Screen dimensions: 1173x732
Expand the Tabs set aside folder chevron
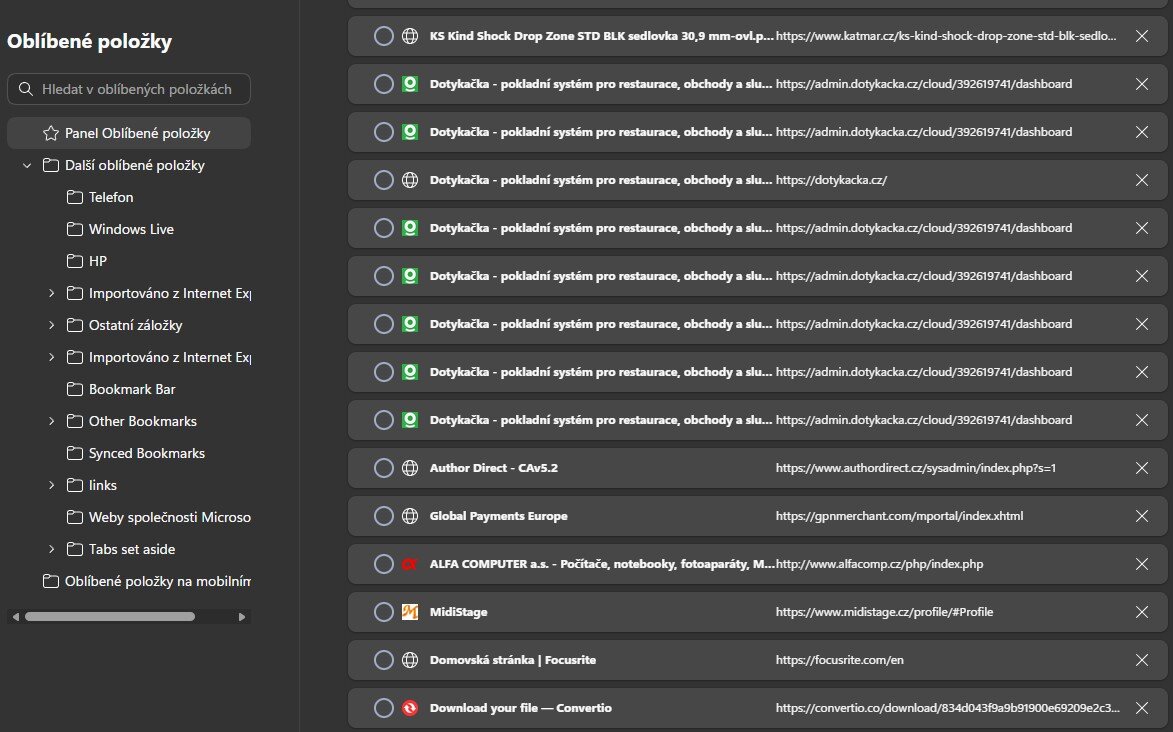(51, 549)
